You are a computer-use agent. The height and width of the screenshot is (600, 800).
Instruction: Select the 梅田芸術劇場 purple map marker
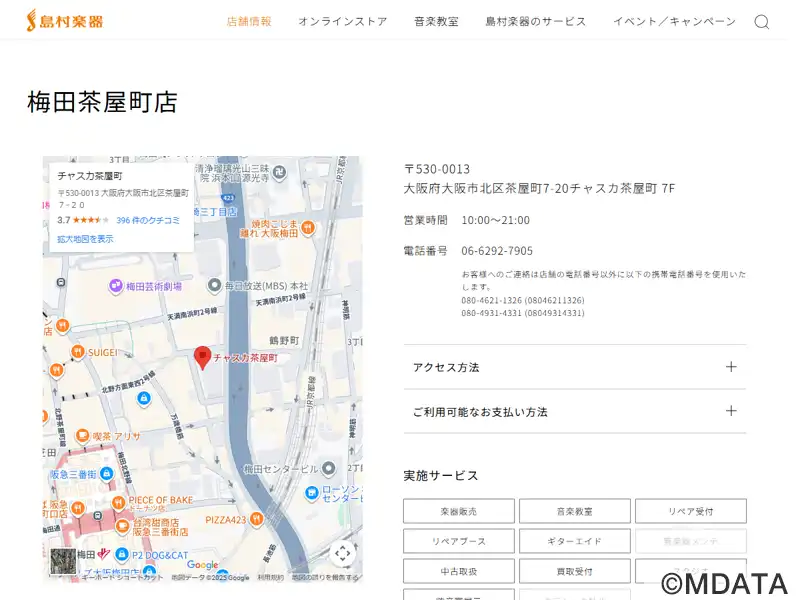coord(116,286)
